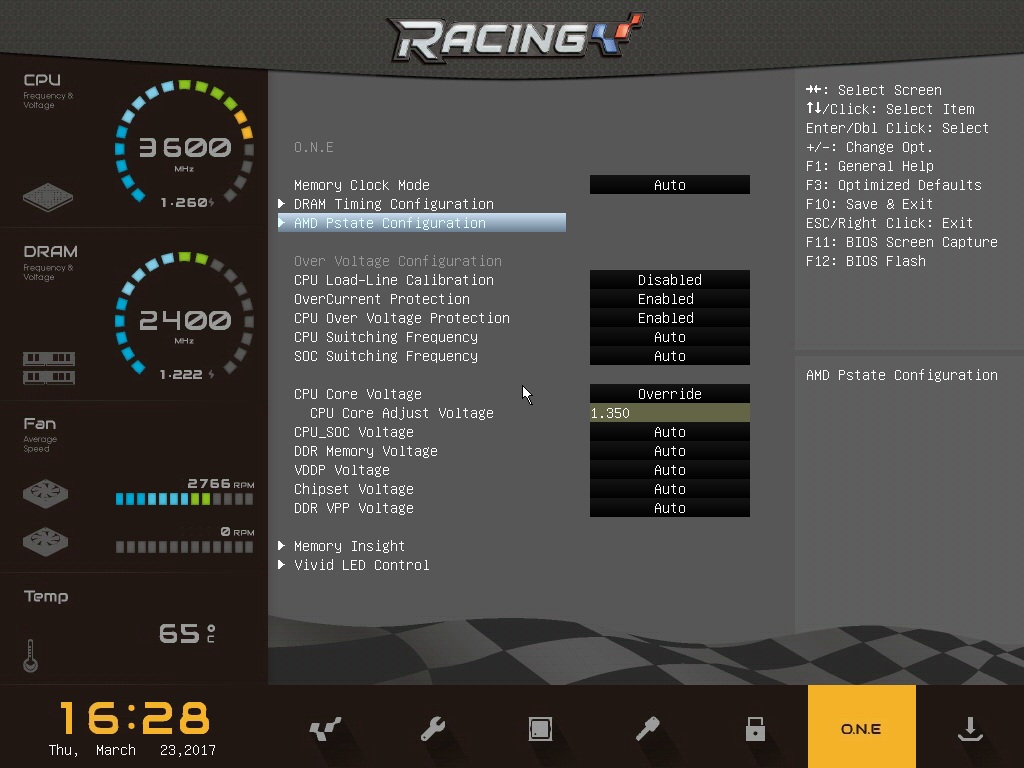Open the Main menu racing-track icon
Screen dimensions: 1024x768
[325, 729]
